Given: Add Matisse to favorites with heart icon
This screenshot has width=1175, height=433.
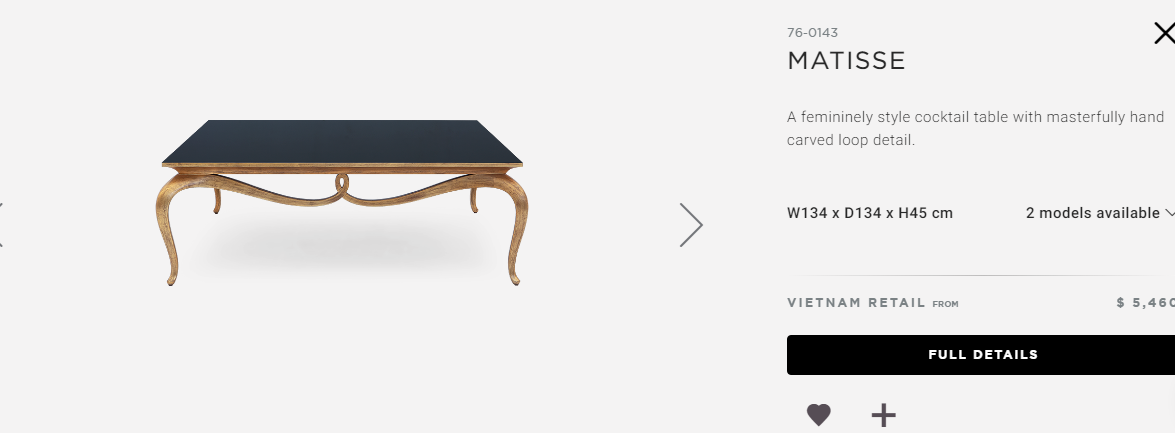Looking at the screenshot, I should coord(818,414).
